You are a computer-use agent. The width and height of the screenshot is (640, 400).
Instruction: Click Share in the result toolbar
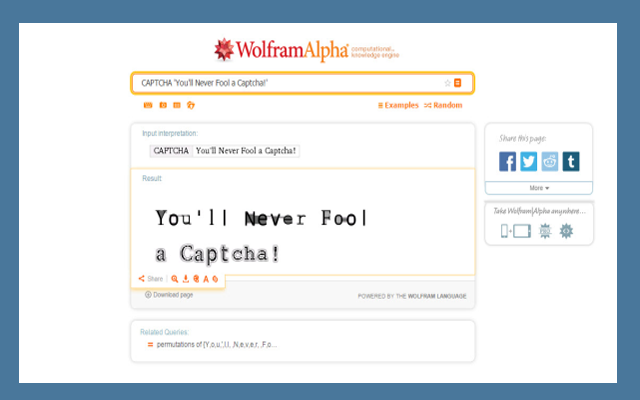pyautogui.click(x=151, y=279)
